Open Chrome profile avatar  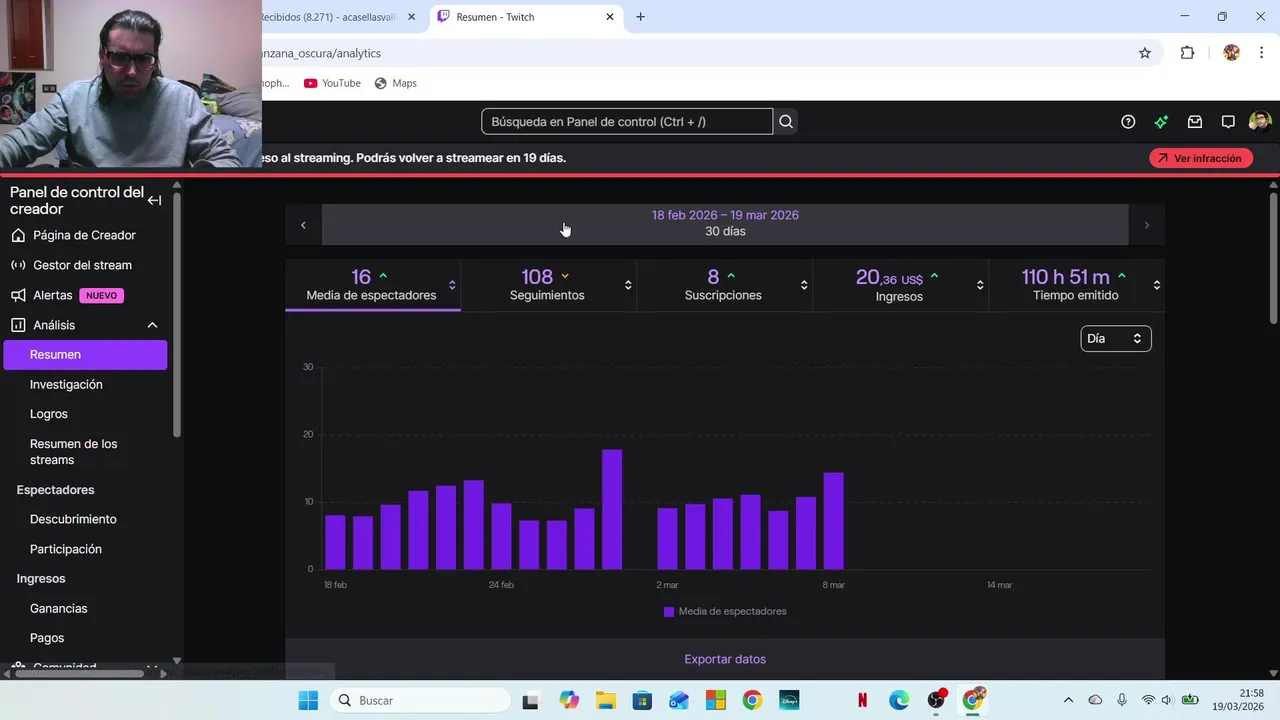[x=1231, y=53]
